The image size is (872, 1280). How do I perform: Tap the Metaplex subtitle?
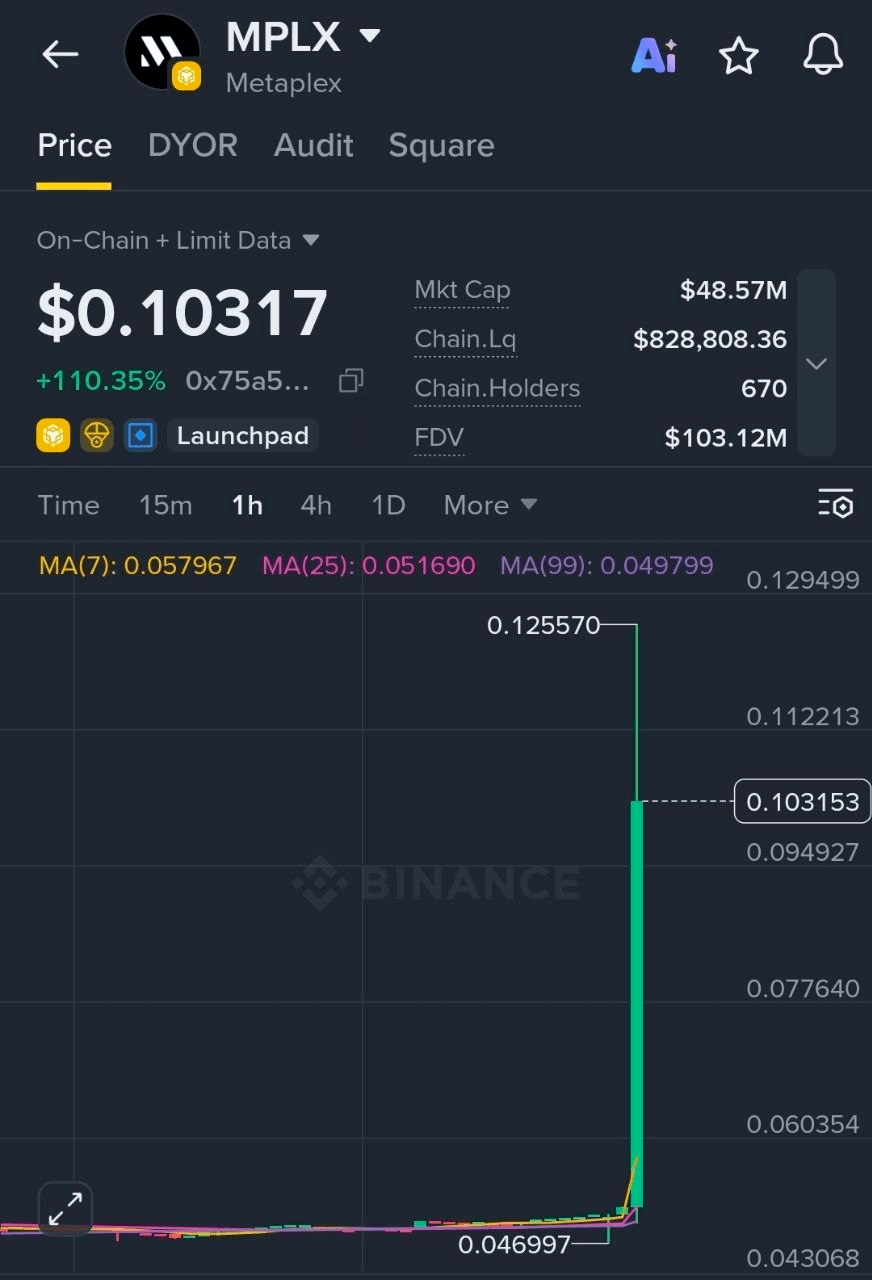click(284, 83)
